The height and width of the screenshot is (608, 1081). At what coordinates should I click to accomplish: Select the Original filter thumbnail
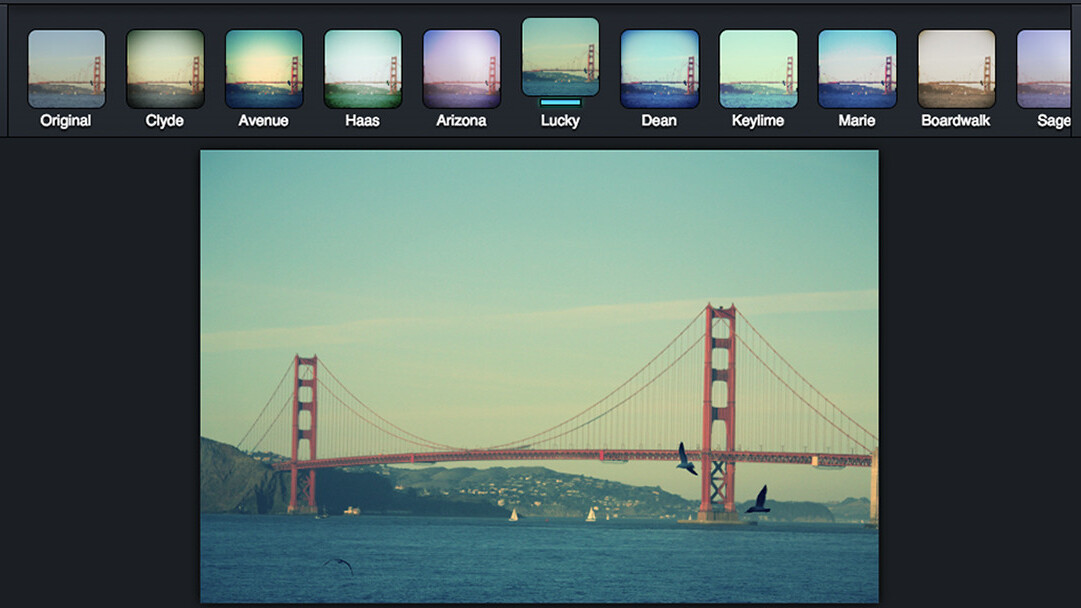66,68
